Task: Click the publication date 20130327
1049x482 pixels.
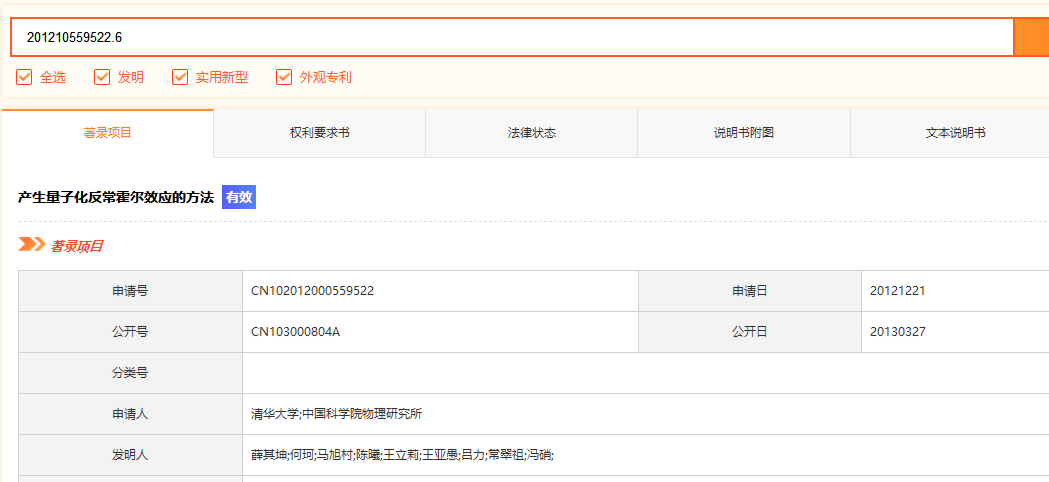Action: (x=898, y=332)
